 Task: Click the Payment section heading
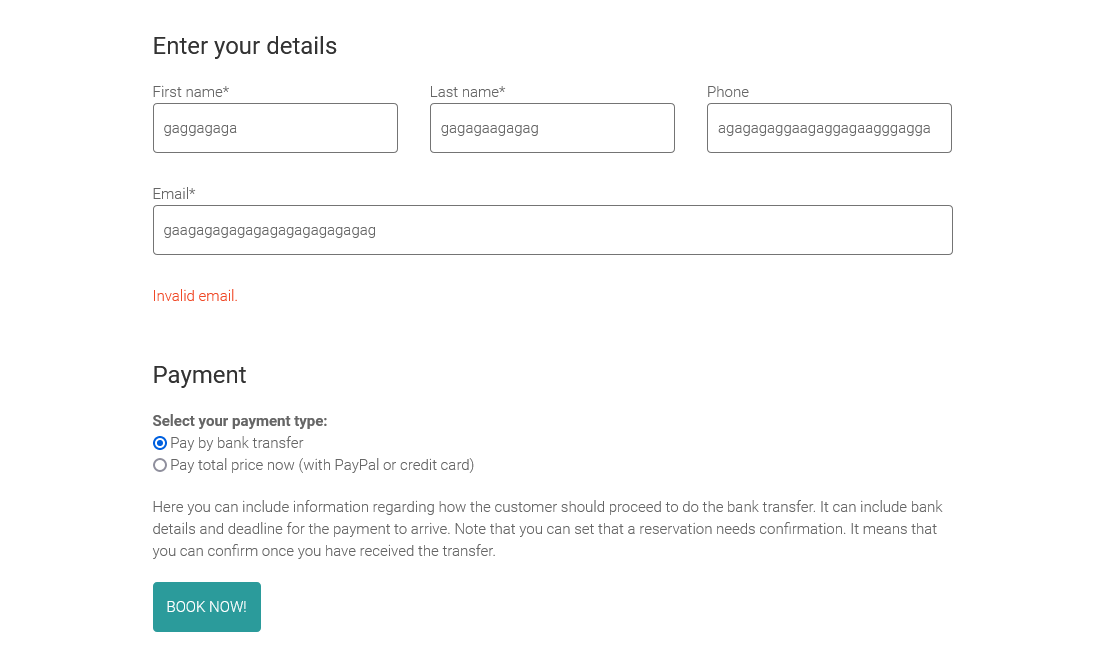(199, 375)
